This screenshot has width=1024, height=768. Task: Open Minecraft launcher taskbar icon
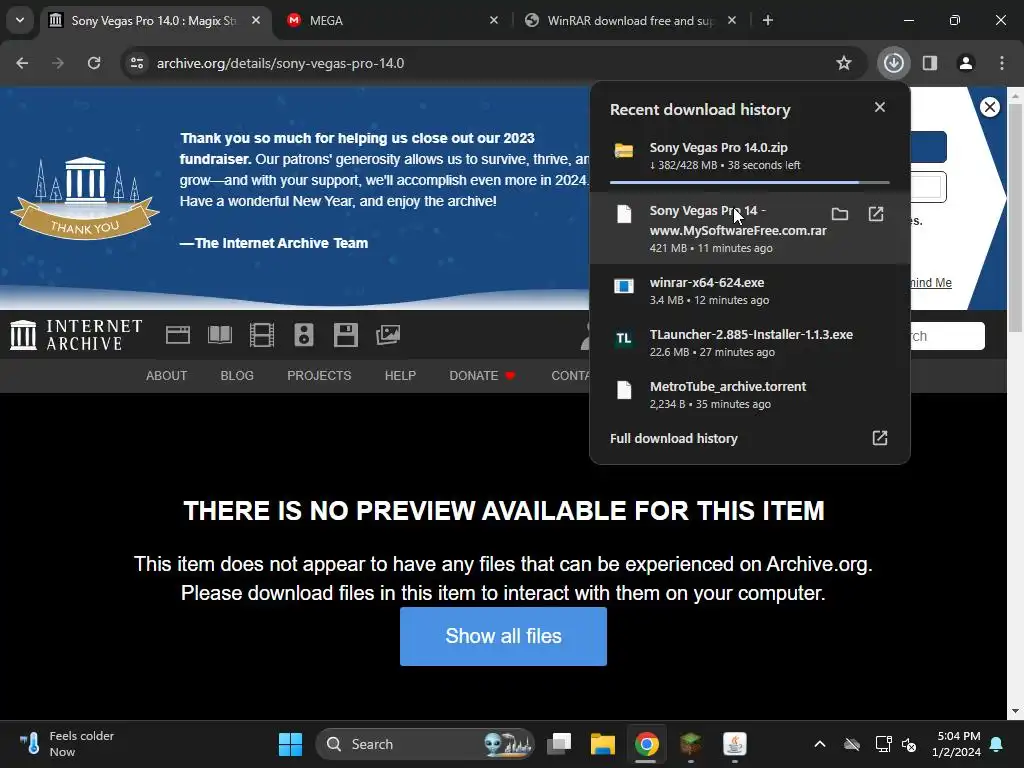click(690, 744)
